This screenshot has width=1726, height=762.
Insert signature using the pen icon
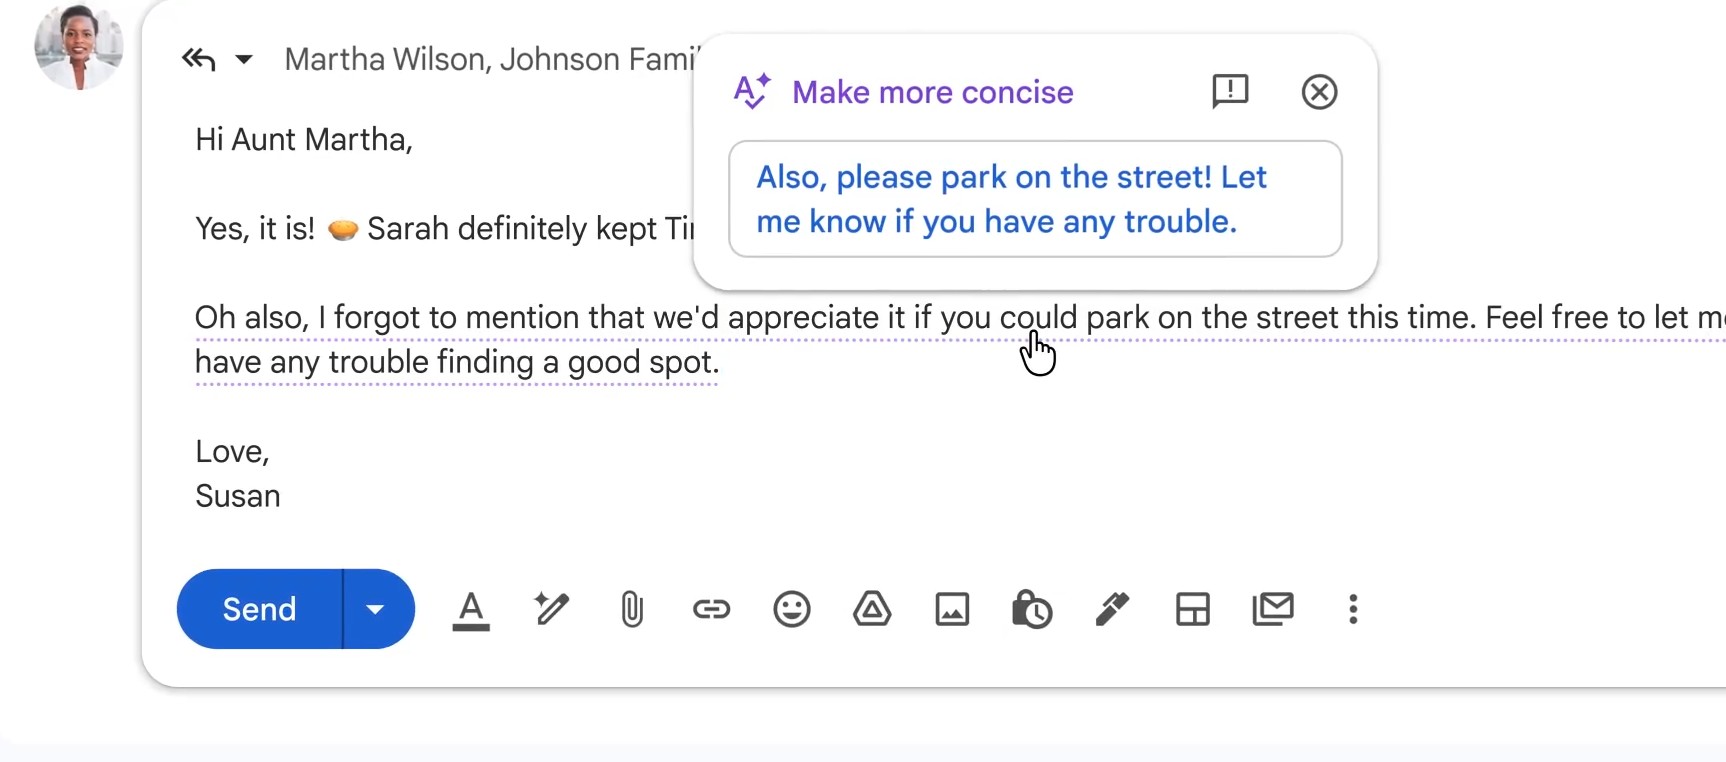[x=1112, y=609]
